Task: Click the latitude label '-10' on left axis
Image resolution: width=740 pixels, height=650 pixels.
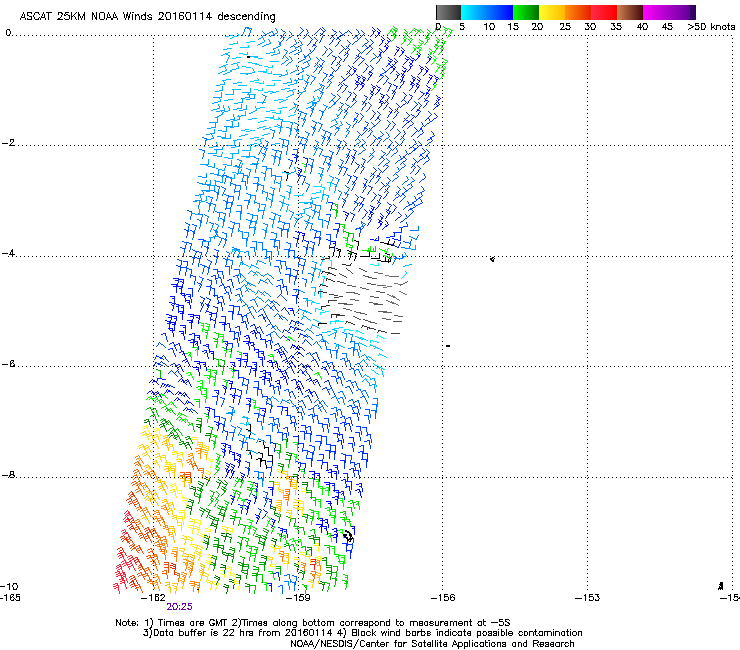Action: coord(9,586)
